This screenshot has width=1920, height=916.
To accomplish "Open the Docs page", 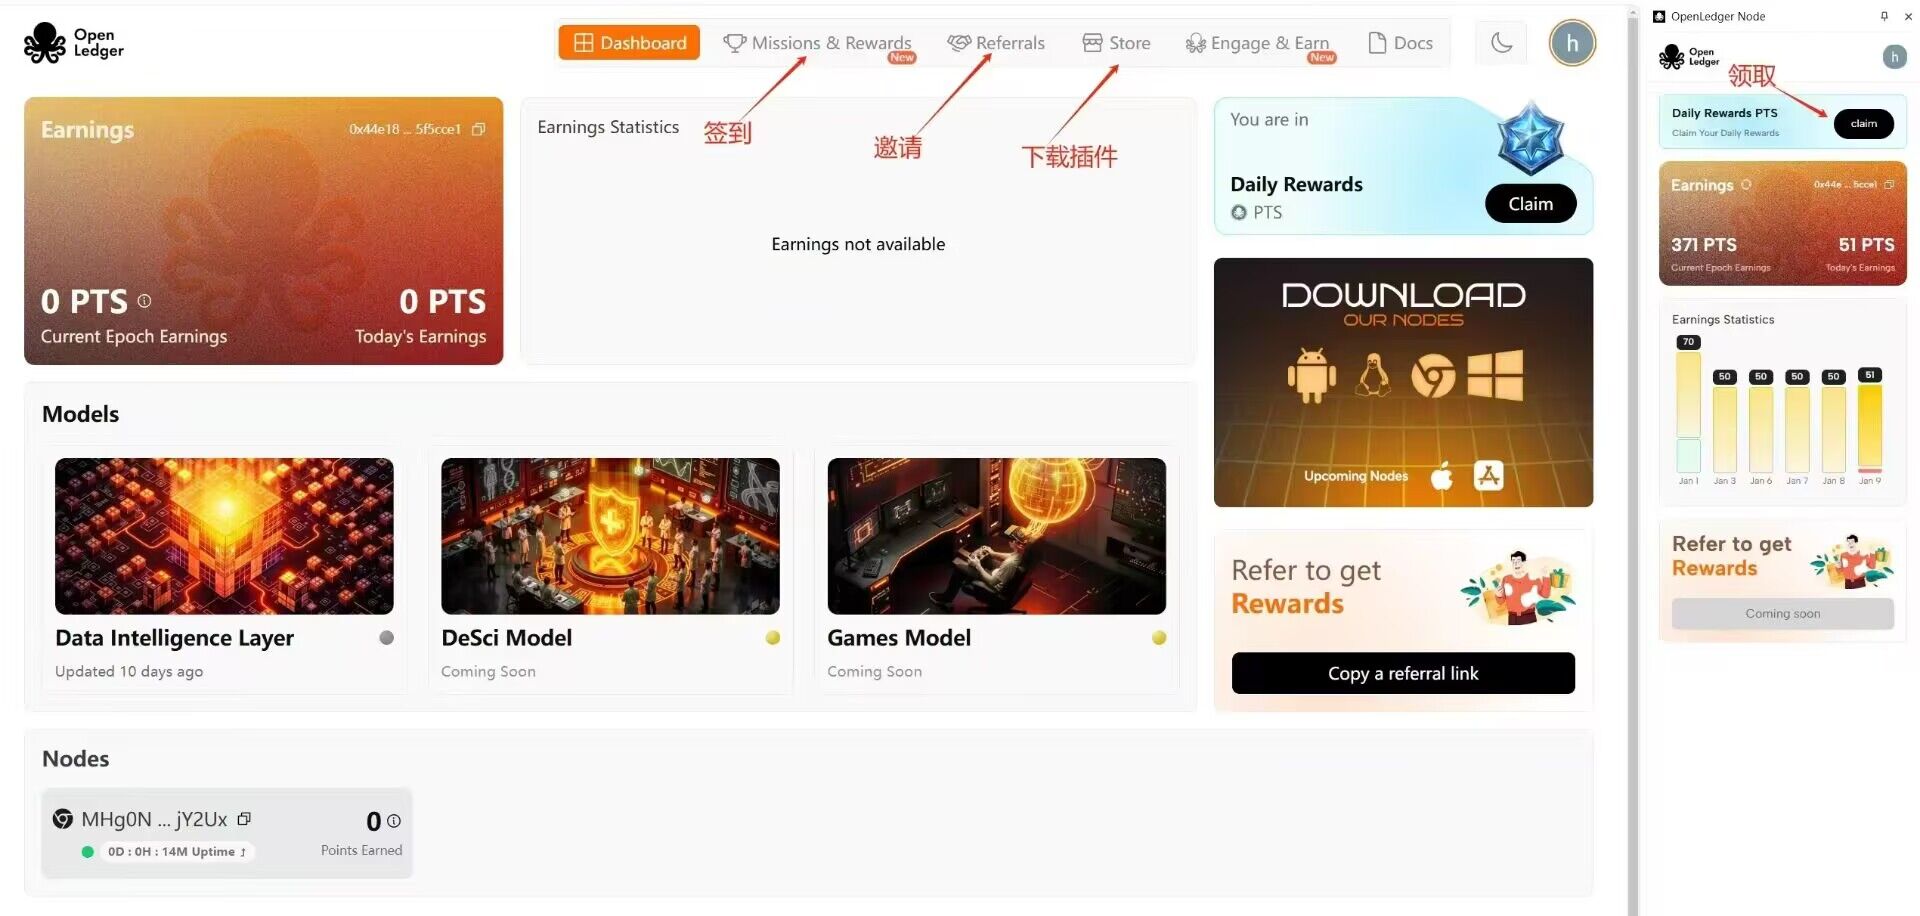I will (1400, 43).
